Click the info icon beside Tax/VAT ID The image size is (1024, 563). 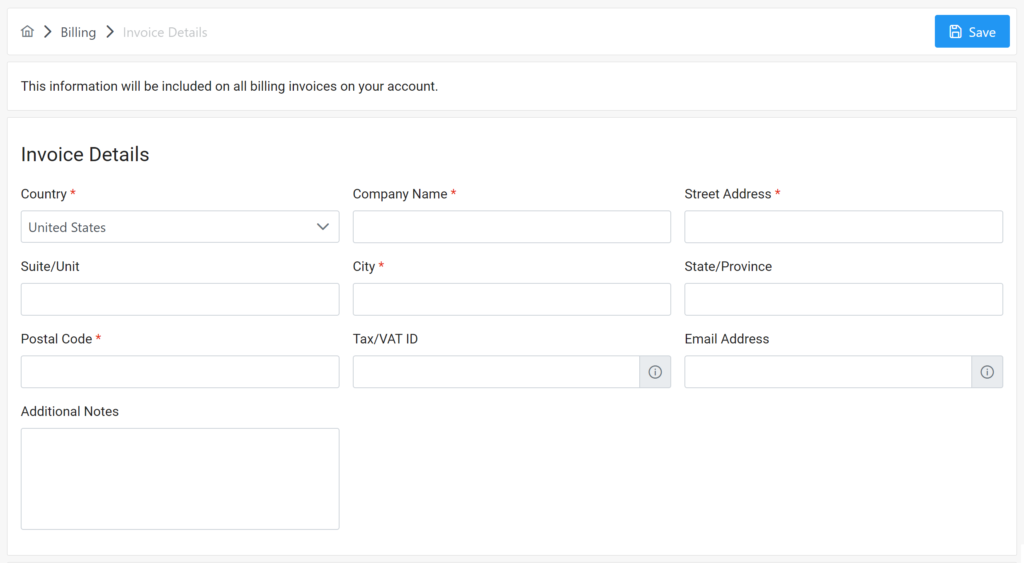[x=655, y=372]
